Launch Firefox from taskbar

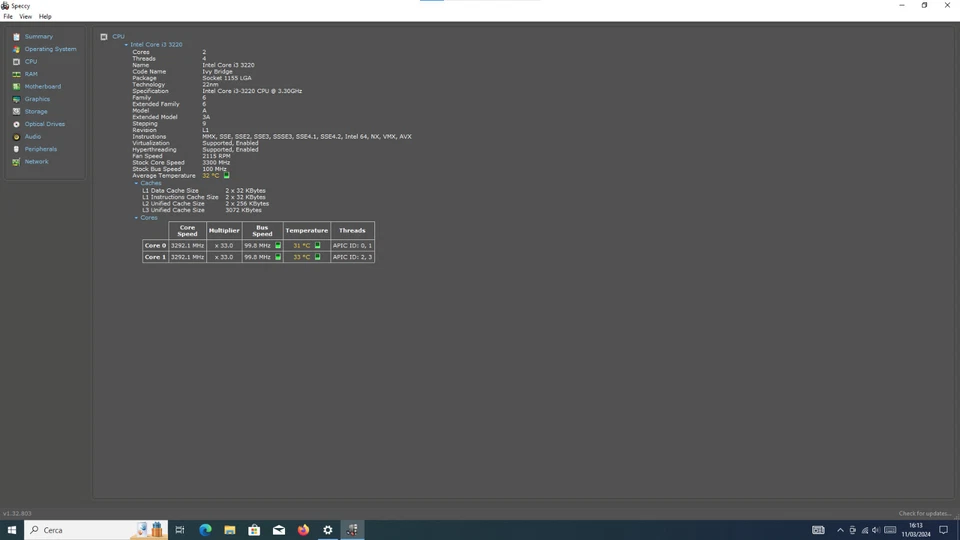303,530
